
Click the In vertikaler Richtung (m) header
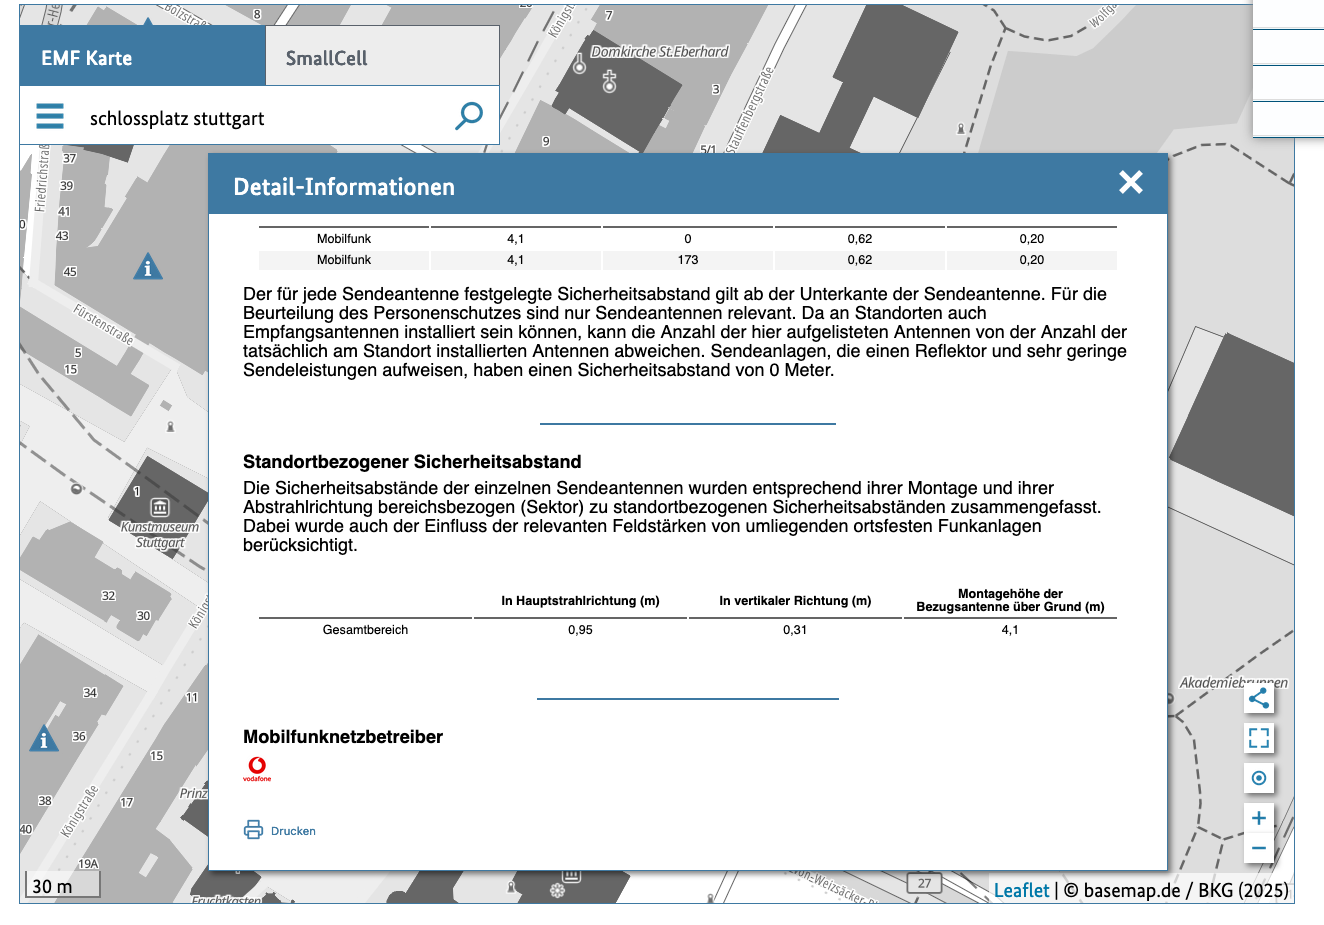[795, 601]
